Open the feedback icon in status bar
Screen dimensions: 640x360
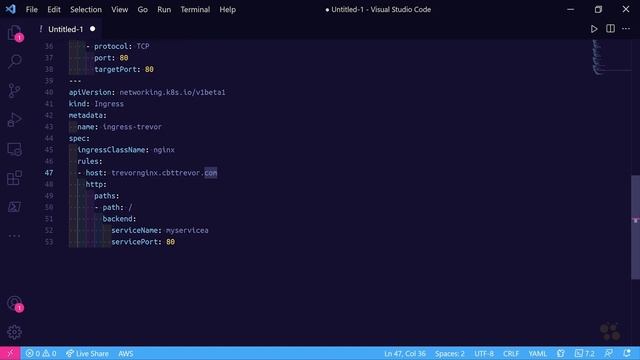click(609, 353)
